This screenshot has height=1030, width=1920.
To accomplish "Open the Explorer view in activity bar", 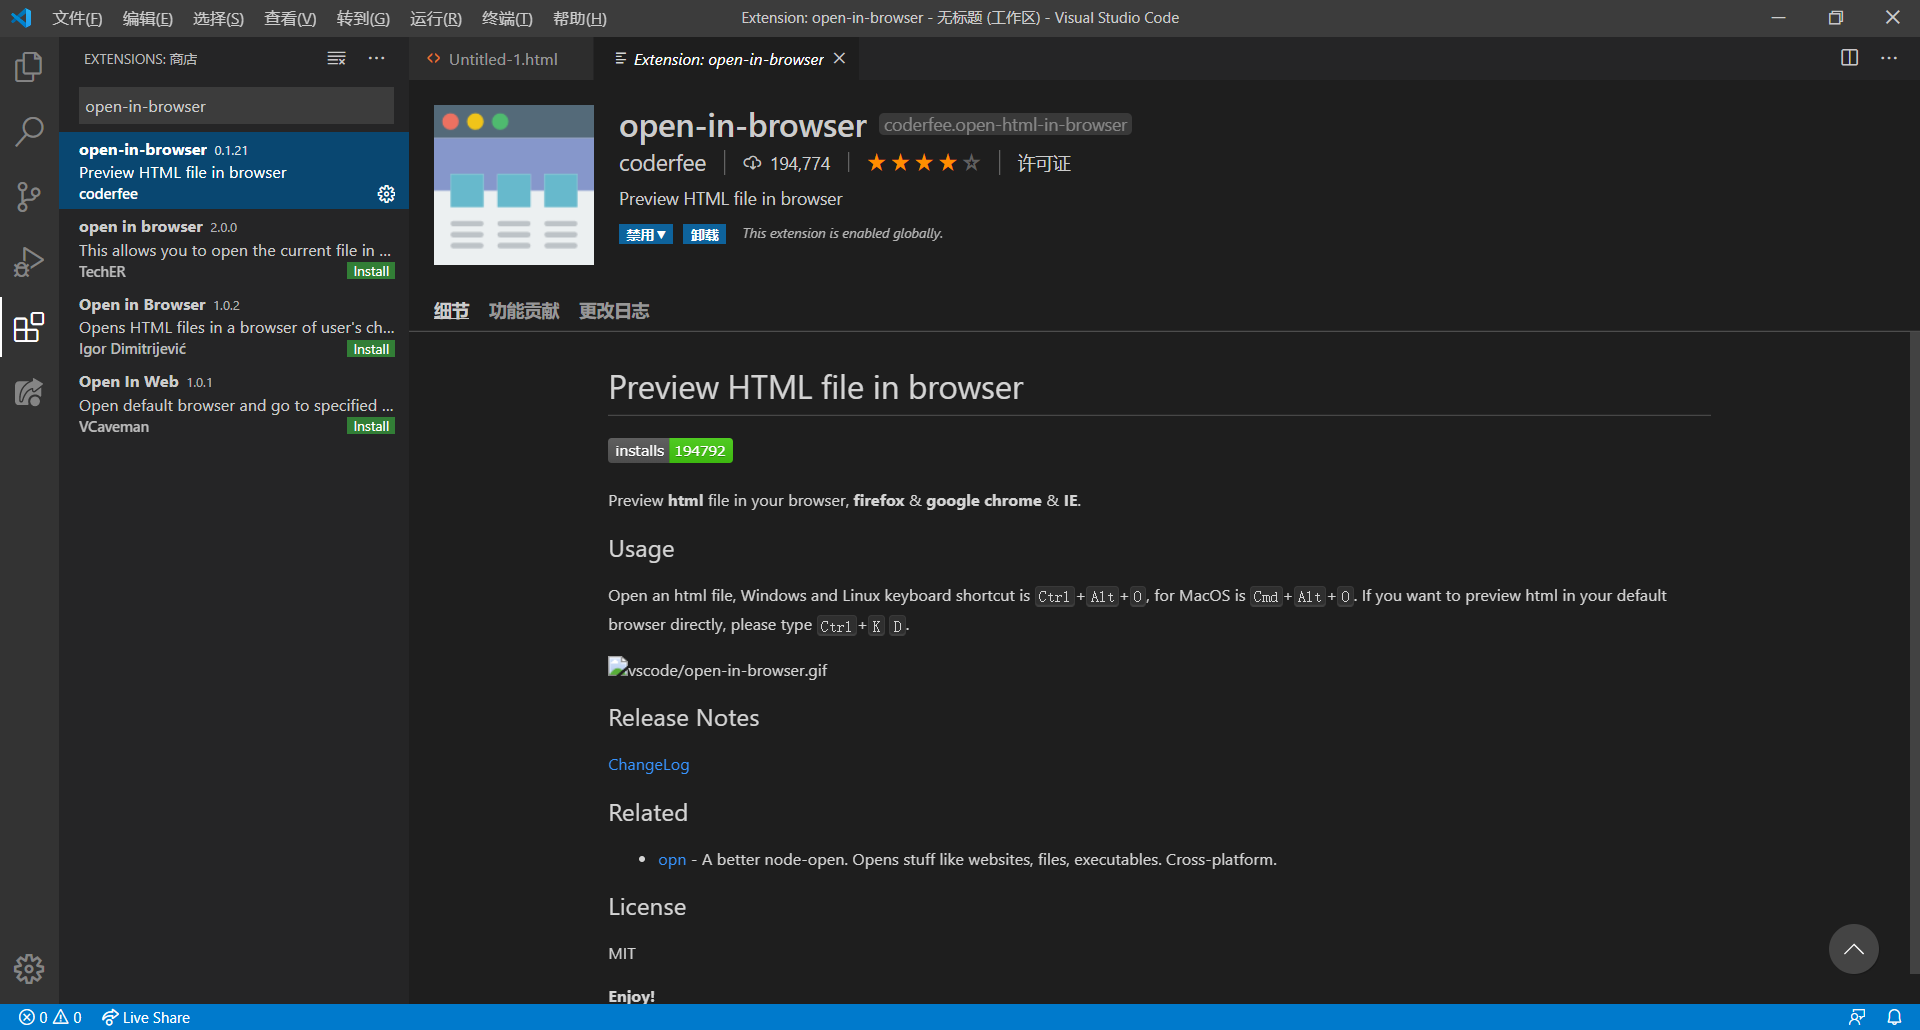I will tap(29, 67).
